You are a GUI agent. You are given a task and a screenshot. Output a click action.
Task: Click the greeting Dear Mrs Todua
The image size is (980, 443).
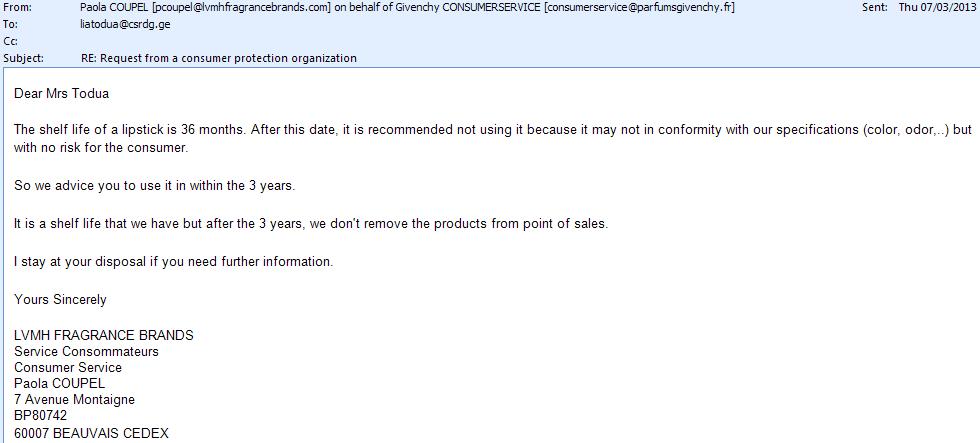coord(61,94)
